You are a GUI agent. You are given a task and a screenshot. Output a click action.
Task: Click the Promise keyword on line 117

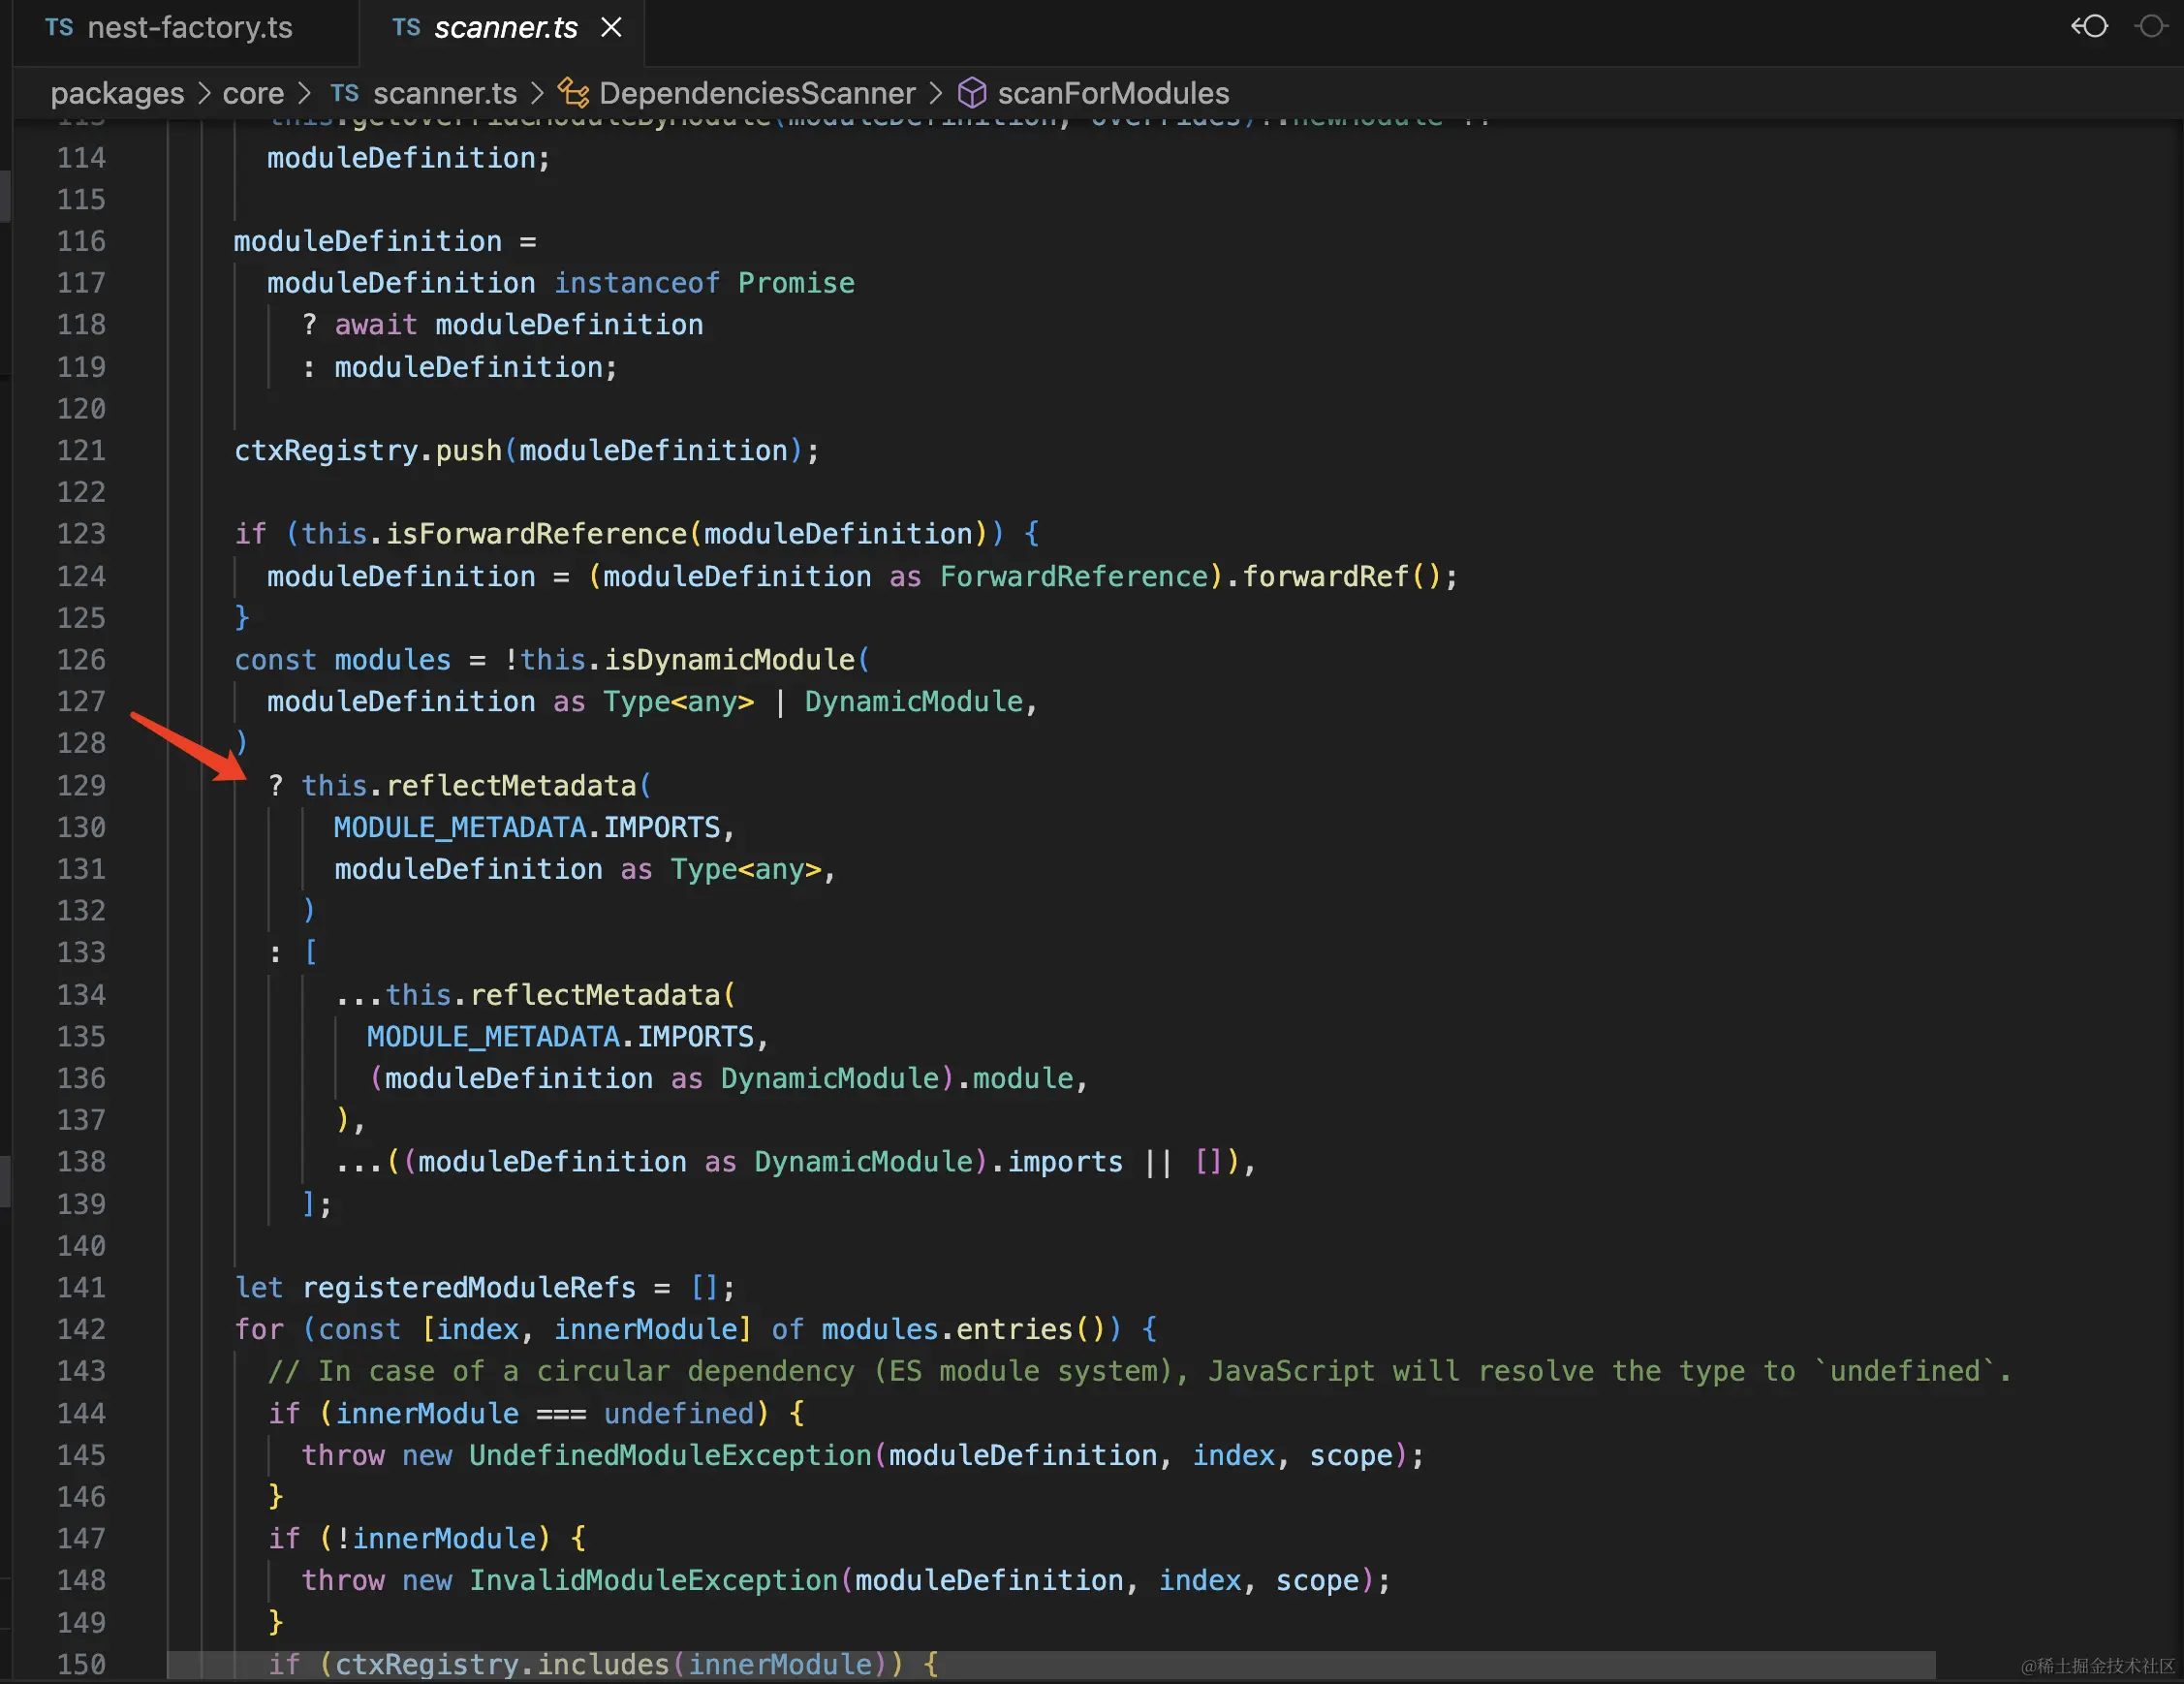pyautogui.click(x=796, y=283)
